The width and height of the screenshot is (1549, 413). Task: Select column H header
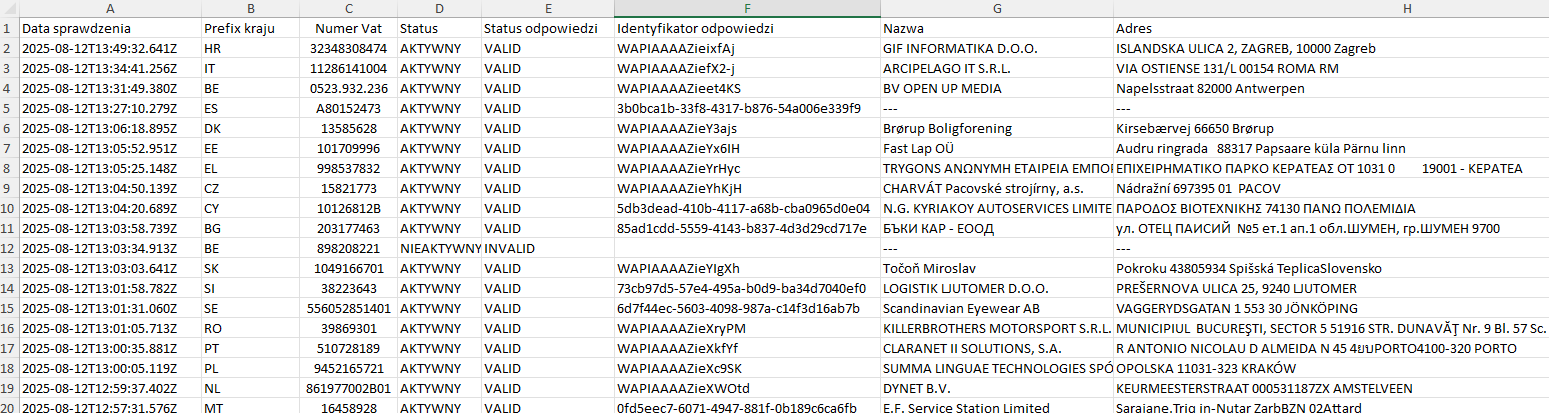coord(1331,8)
